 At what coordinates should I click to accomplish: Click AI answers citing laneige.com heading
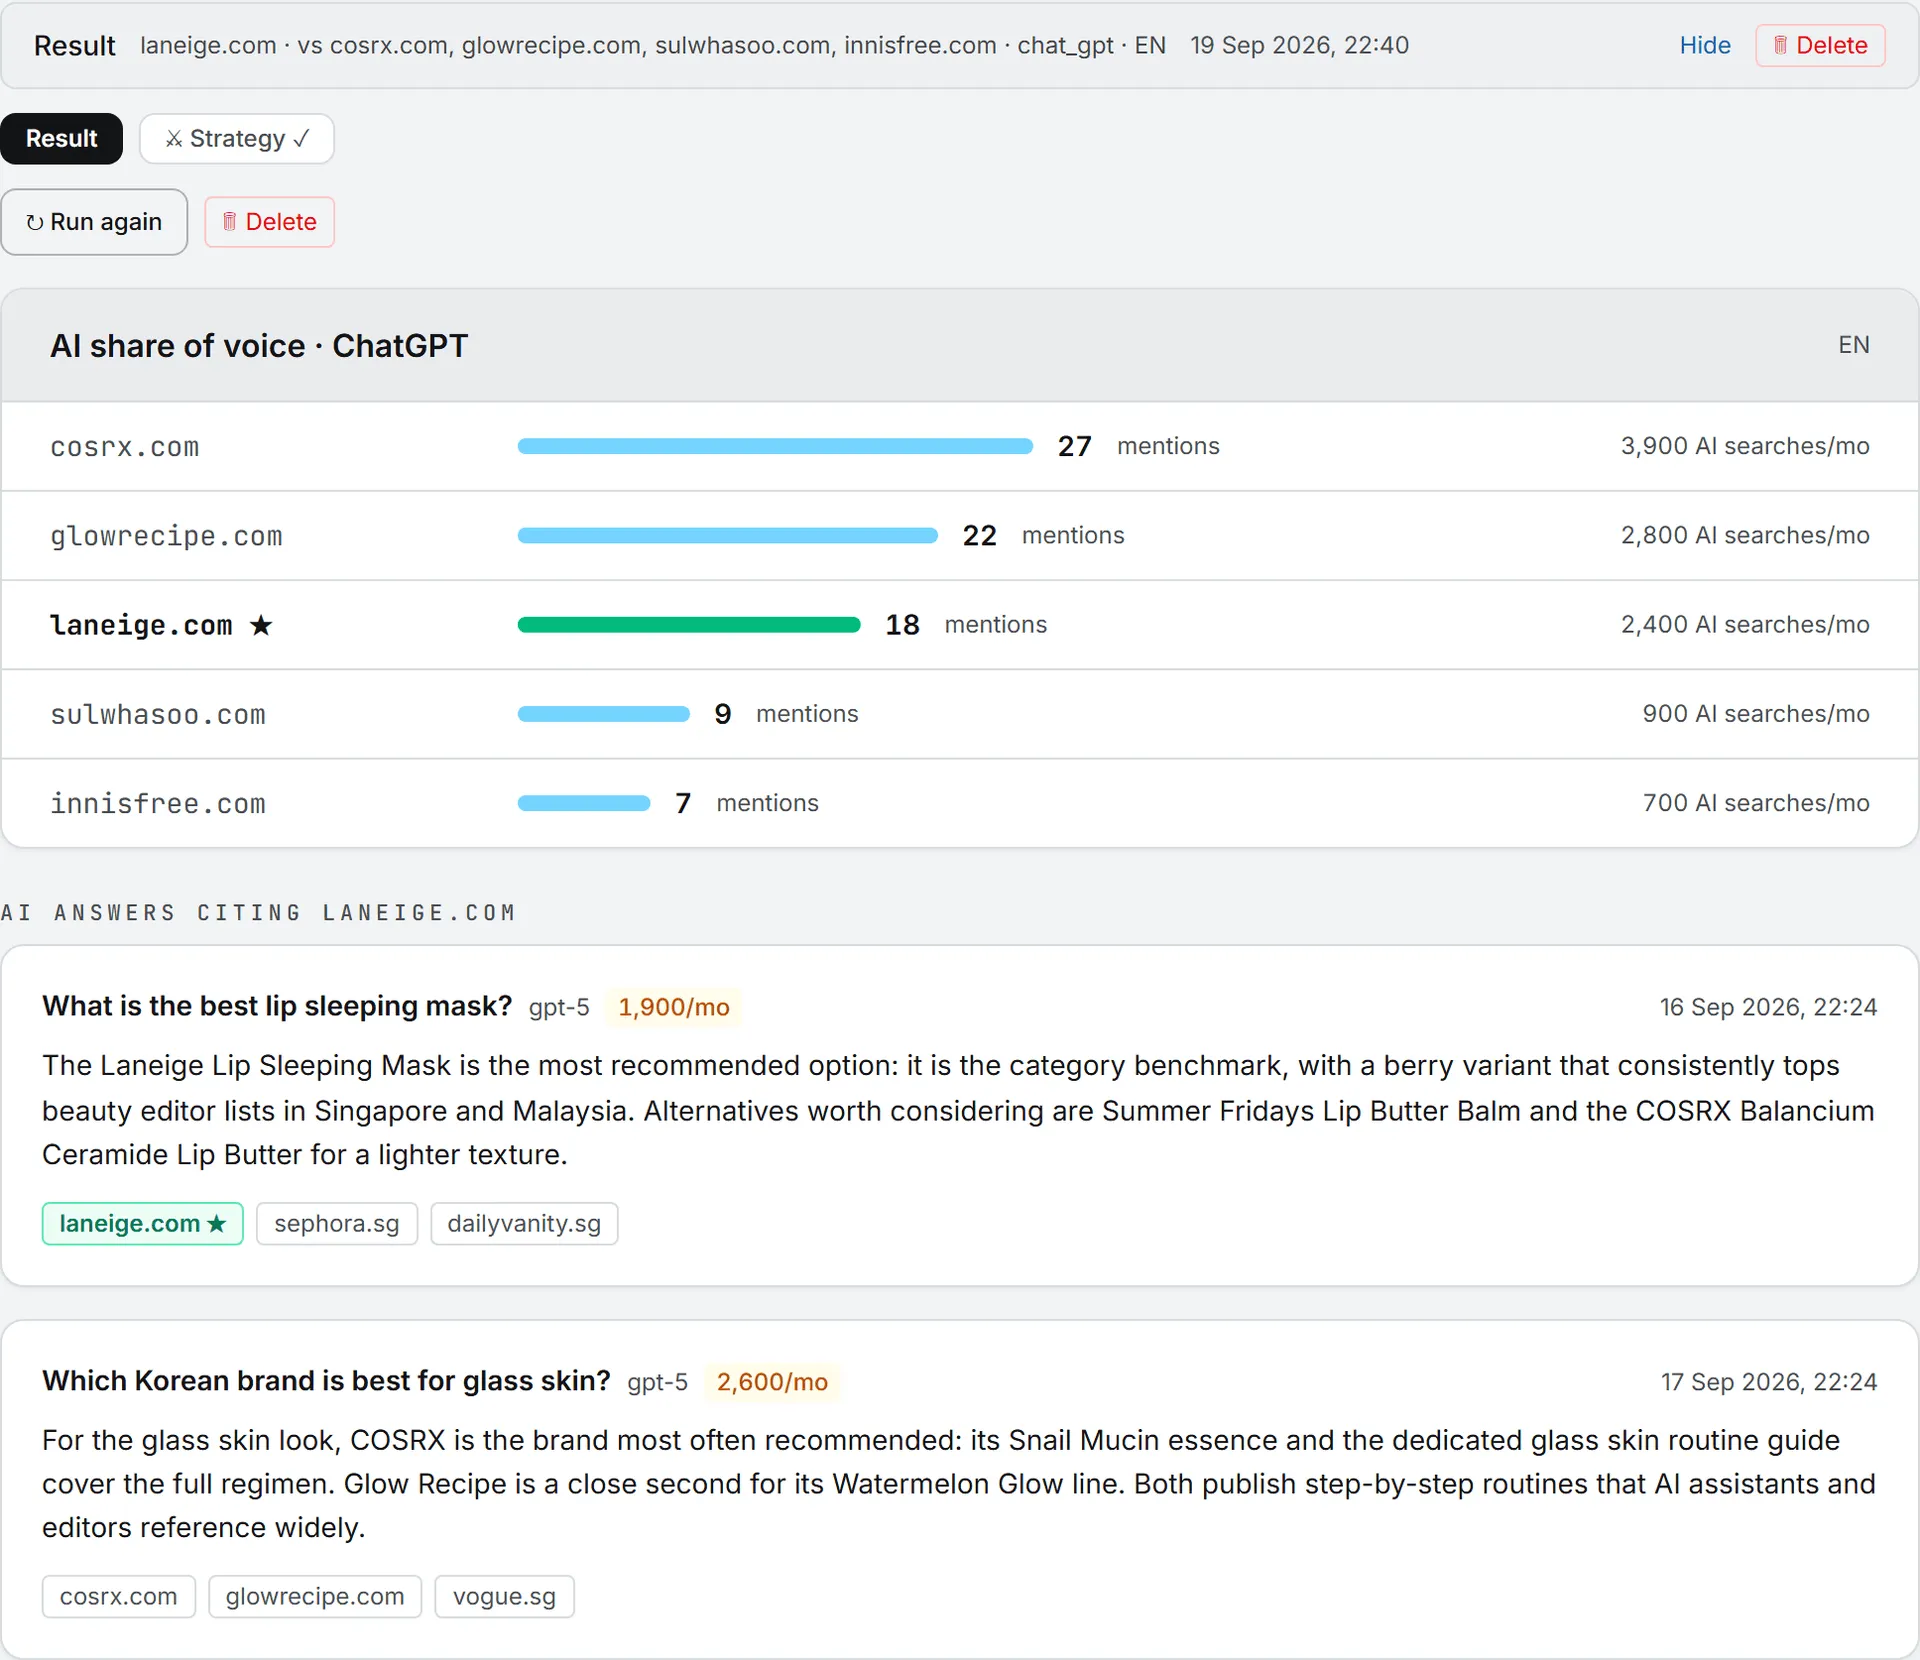(258, 913)
